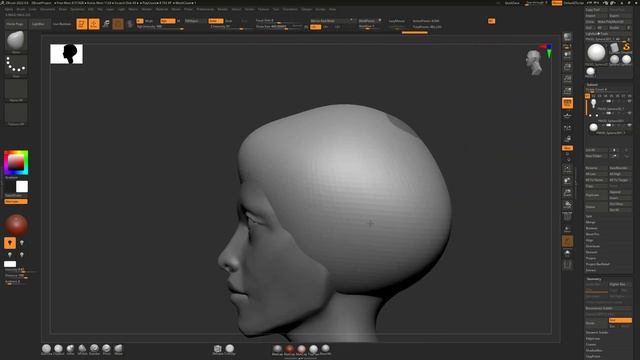Select the red MatCap in bottom shelf
The height and width of the screenshot is (360, 640).
(x=289, y=349)
